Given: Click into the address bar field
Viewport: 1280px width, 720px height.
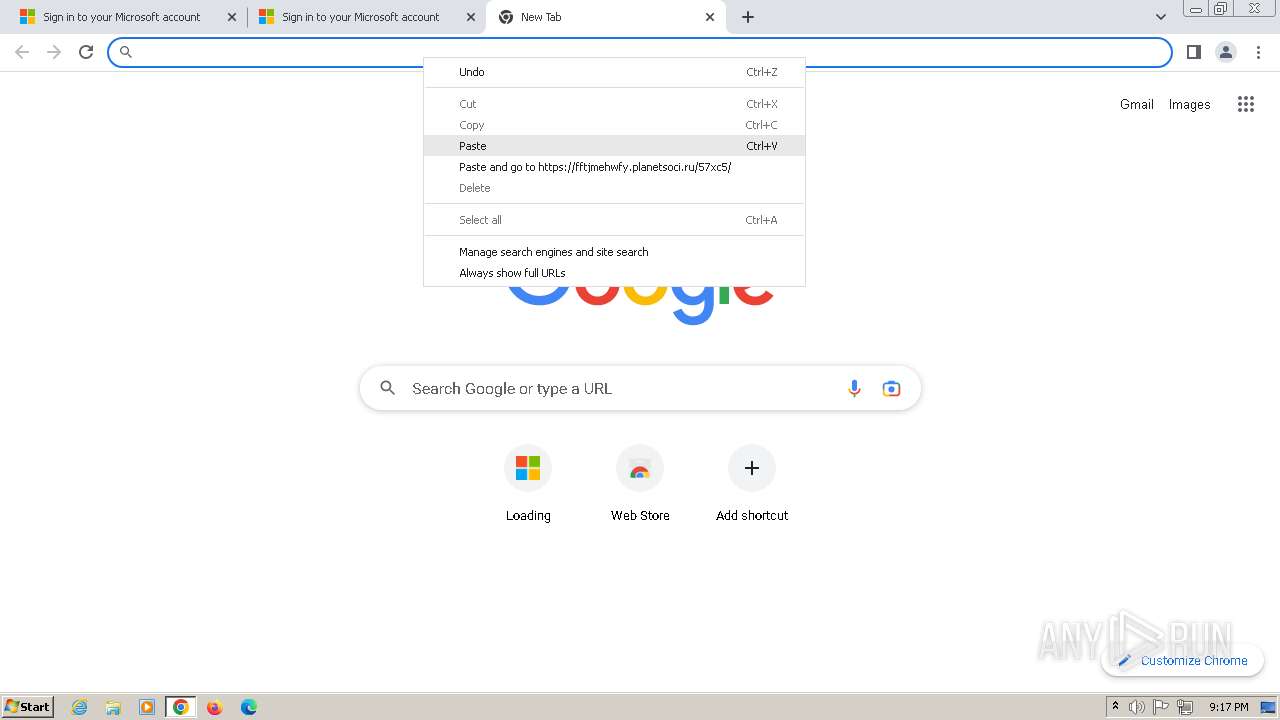Looking at the screenshot, I should pyautogui.click(x=640, y=52).
